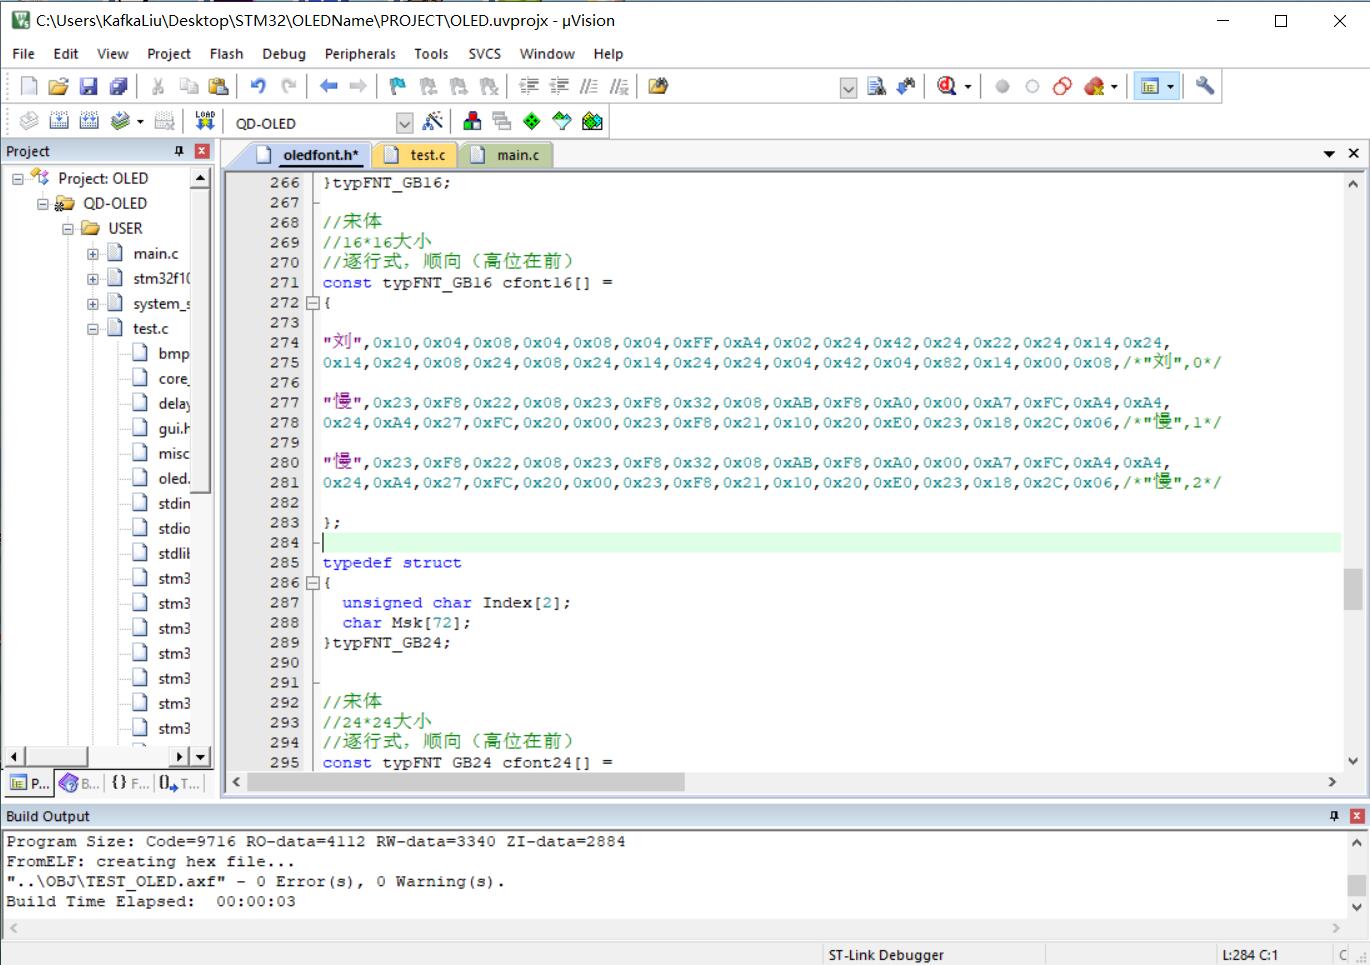Click the disable all breakpoints icon
Screen dimensions: 1370x965
pyautogui.click(x=1062, y=87)
